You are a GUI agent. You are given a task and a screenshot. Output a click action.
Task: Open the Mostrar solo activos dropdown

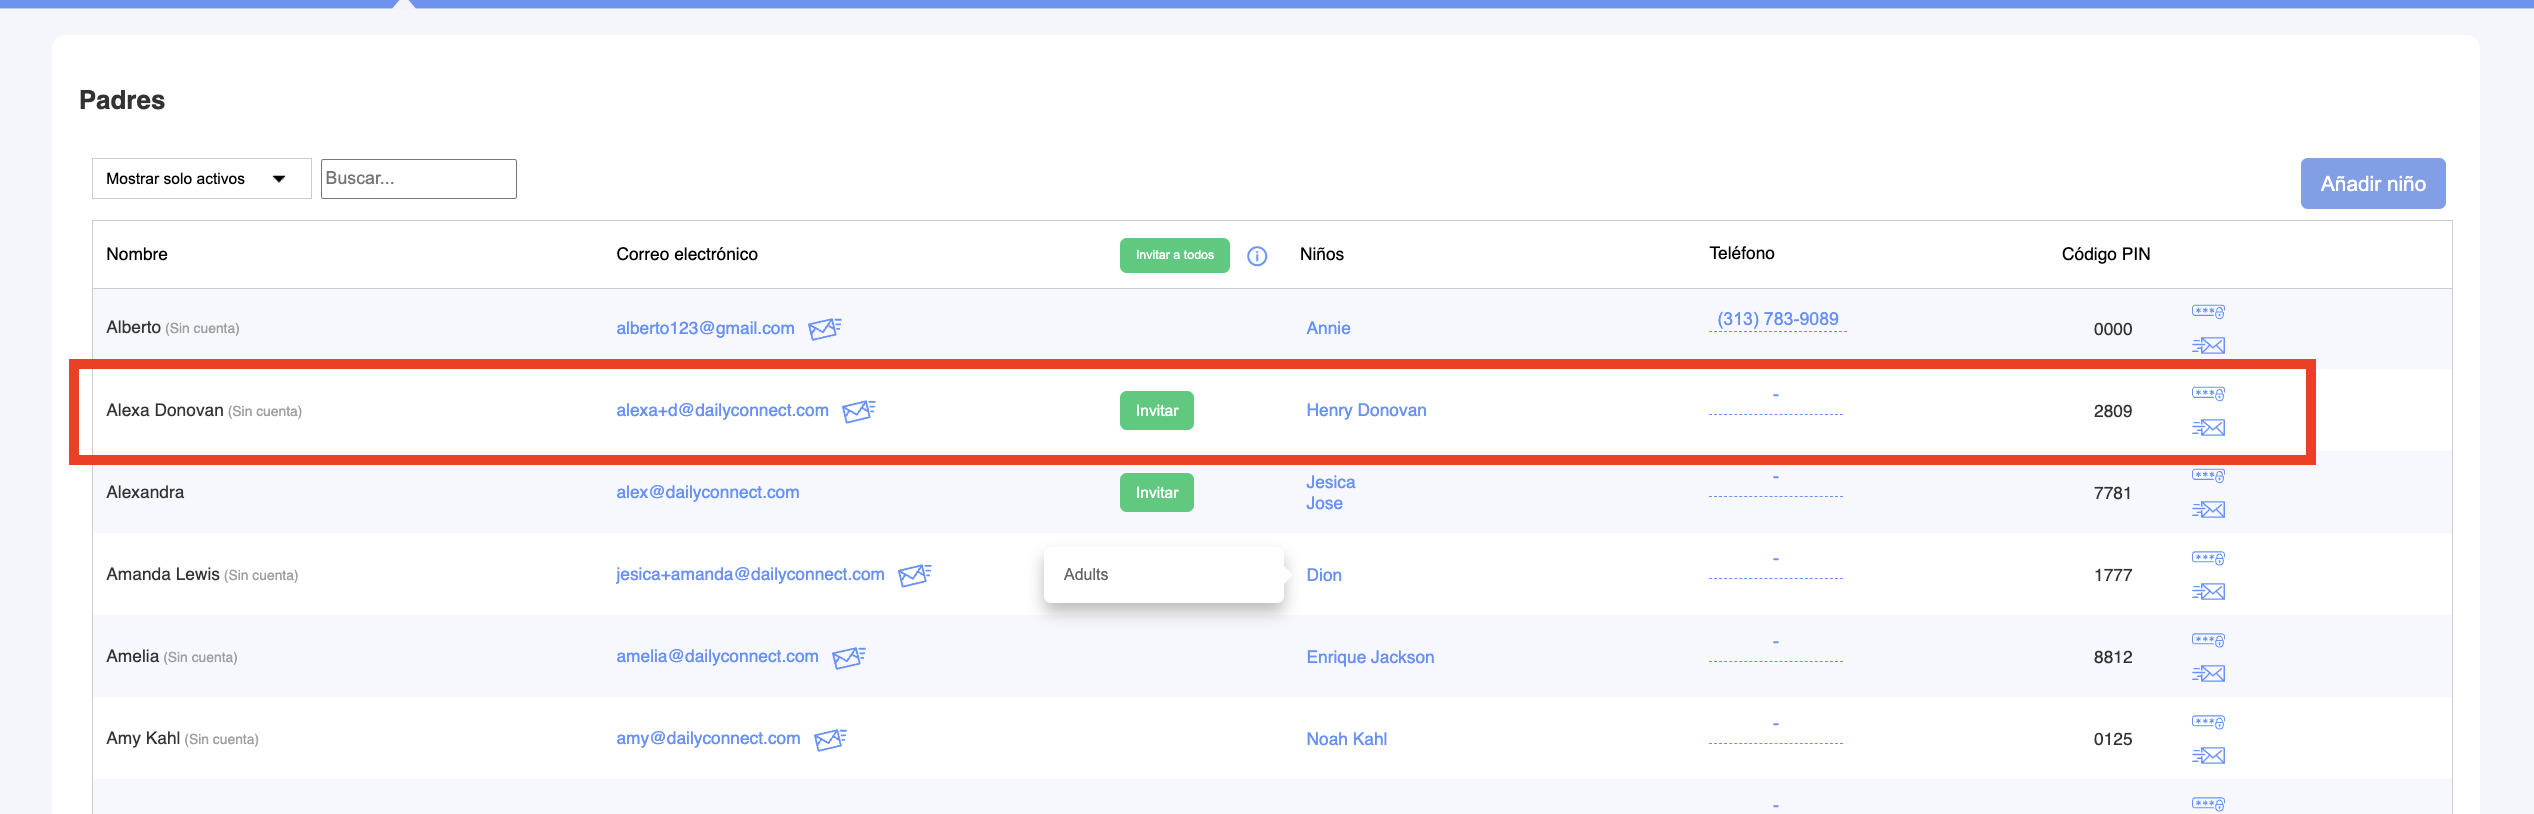(201, 178)
